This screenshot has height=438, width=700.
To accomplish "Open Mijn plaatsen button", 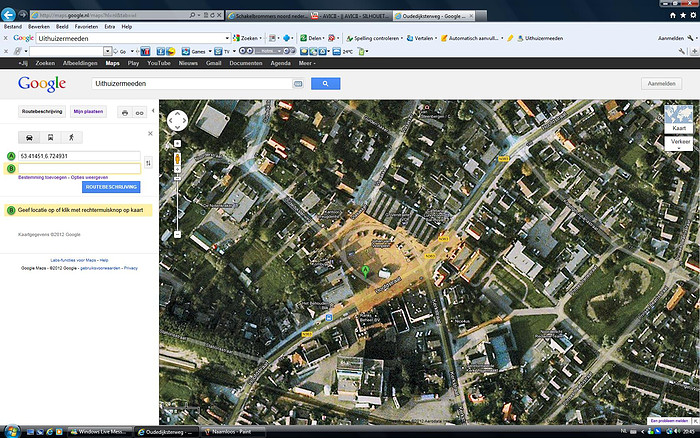I will click(88, 112).
